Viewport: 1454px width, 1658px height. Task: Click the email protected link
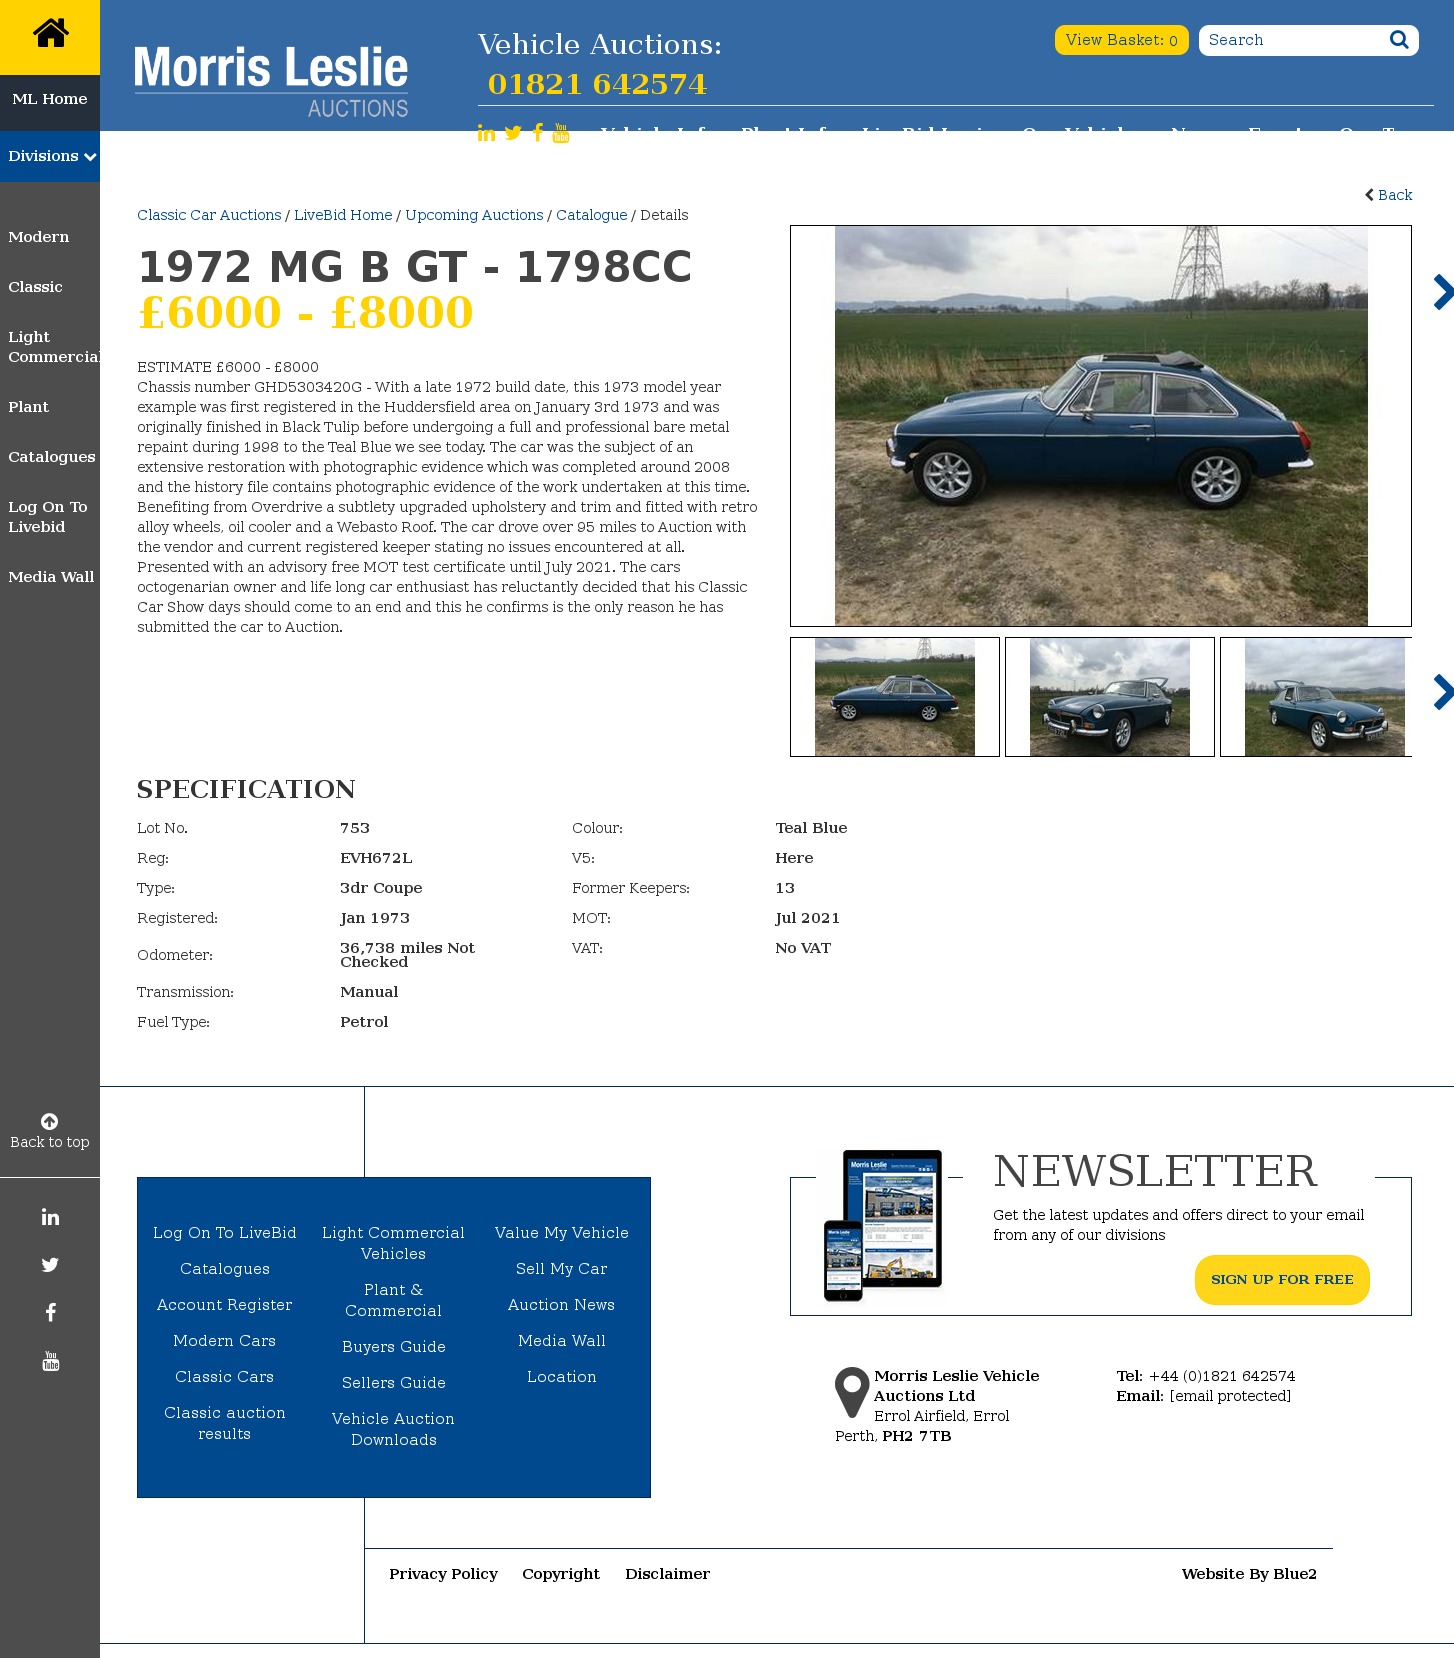point(1230,1396)
